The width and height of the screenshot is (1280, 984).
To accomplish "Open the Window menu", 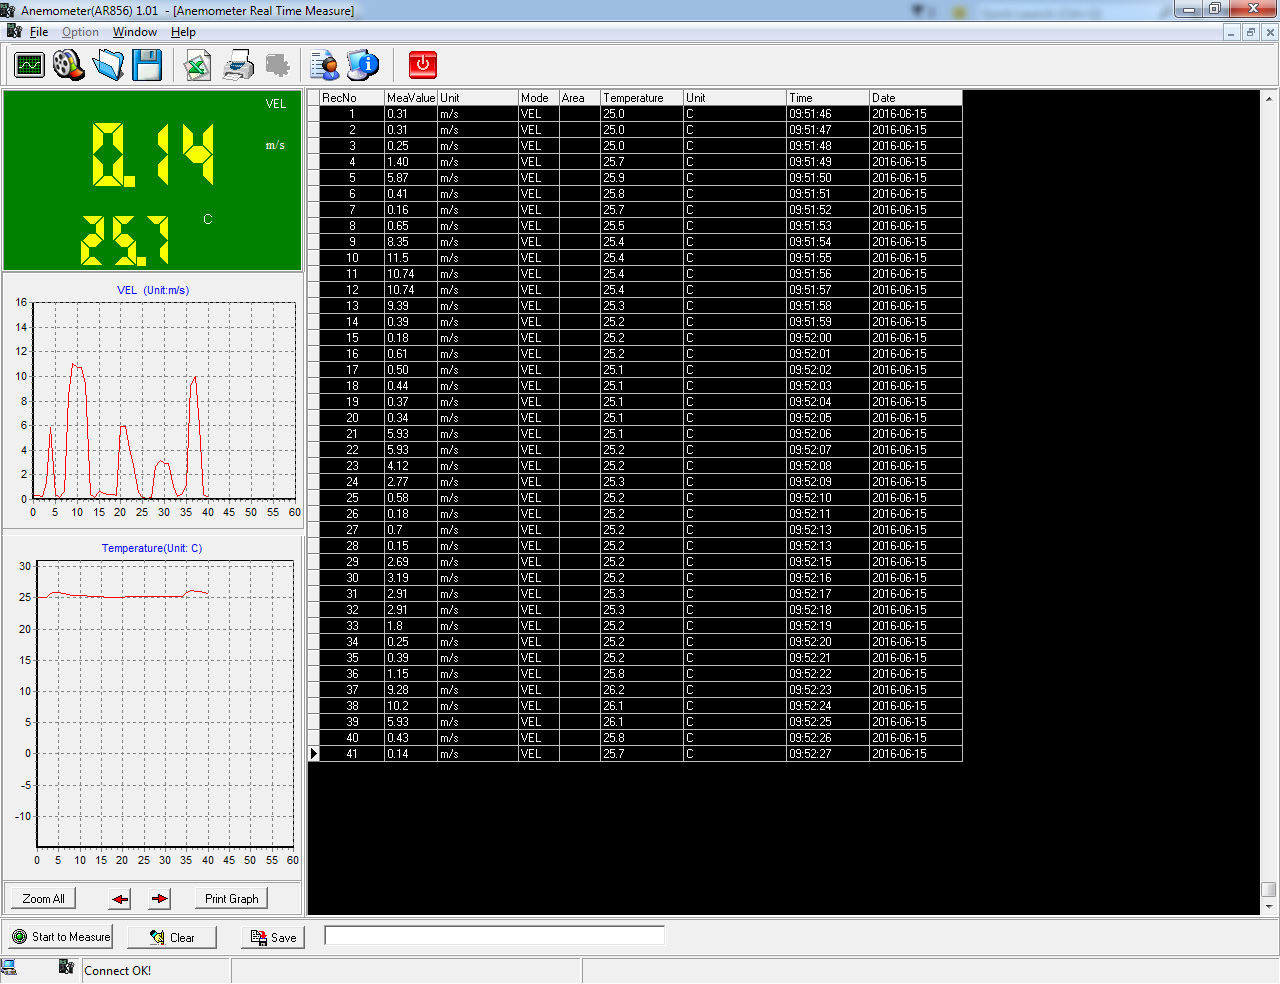I will click(134, 32).
